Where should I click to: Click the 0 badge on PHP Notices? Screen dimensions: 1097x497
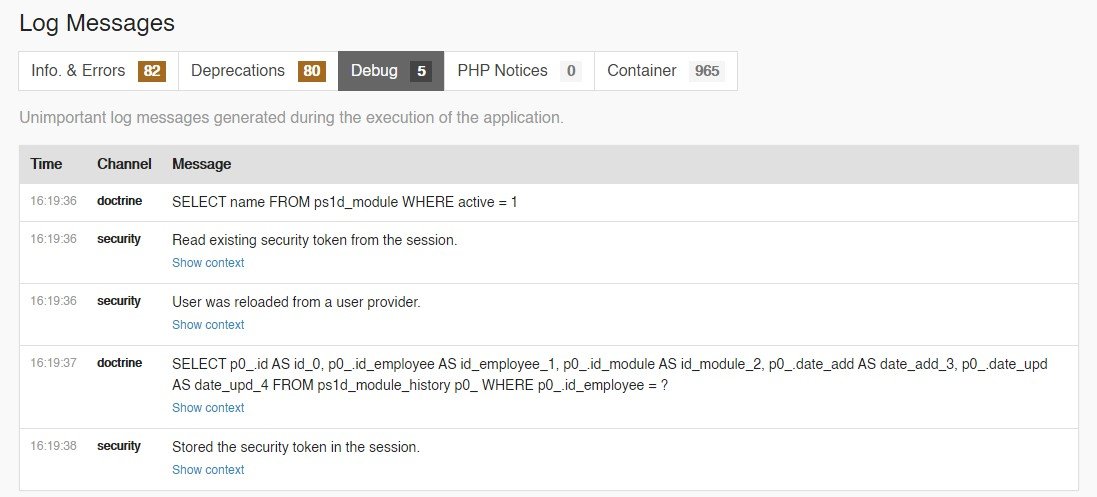coord(571,71)
